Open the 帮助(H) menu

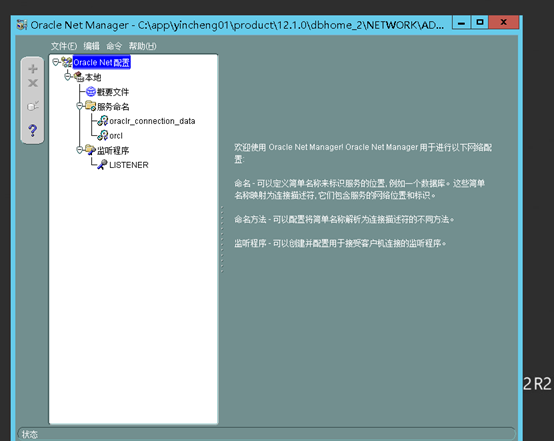[142, 46]
